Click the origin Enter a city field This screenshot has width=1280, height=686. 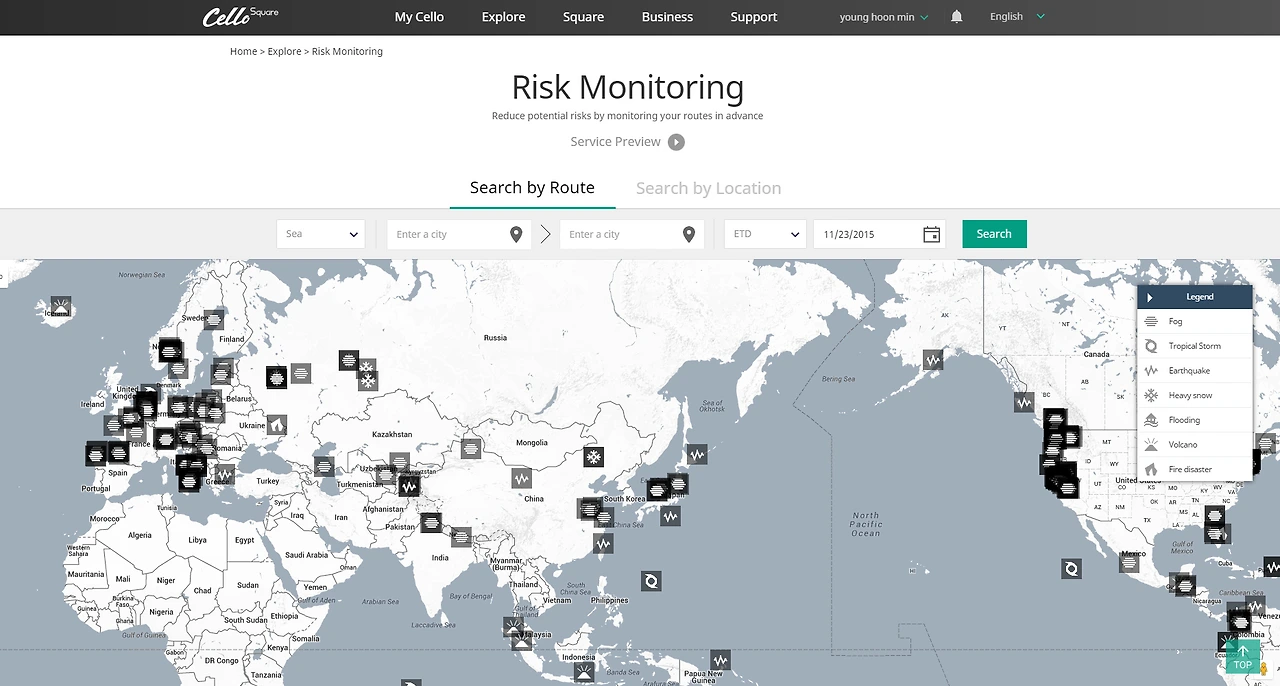pos(459,234)
